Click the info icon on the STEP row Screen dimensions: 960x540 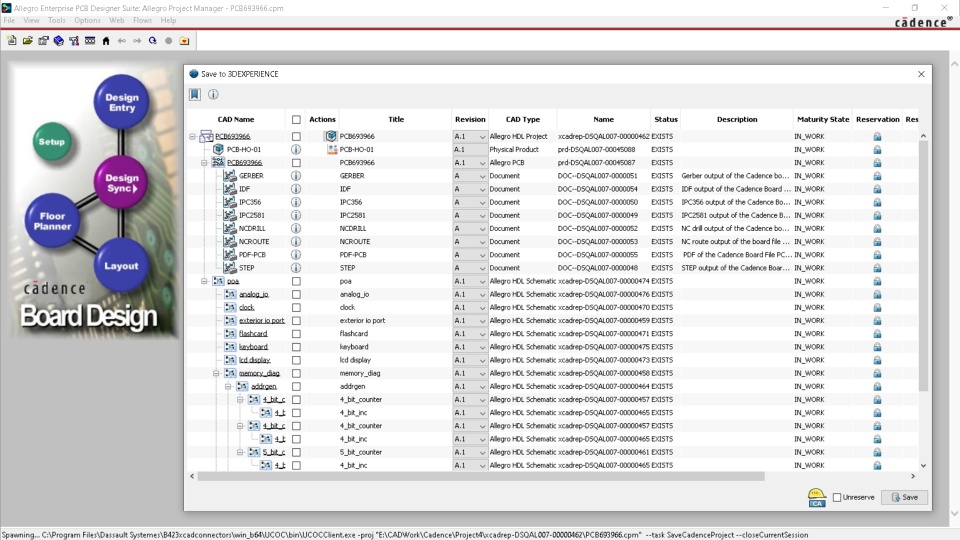[x=296, y=268]
